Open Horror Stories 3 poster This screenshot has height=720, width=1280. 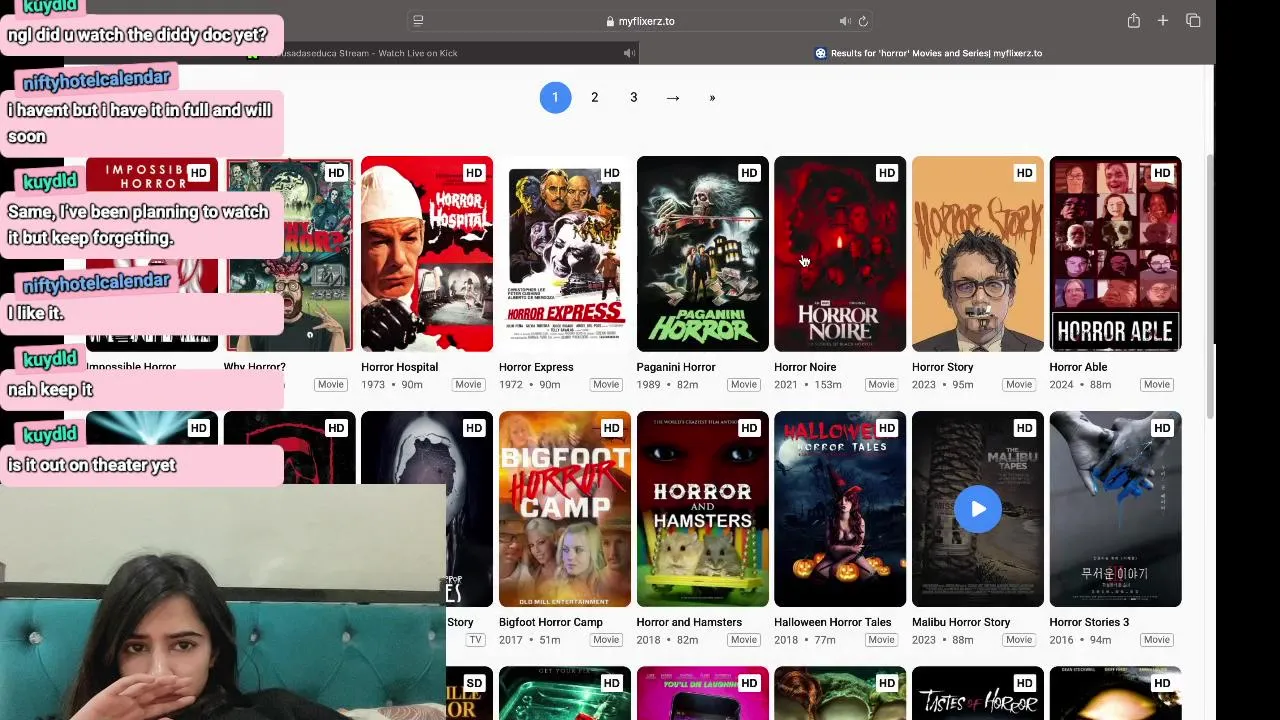pyautogui.click(x=1116, y=509)
